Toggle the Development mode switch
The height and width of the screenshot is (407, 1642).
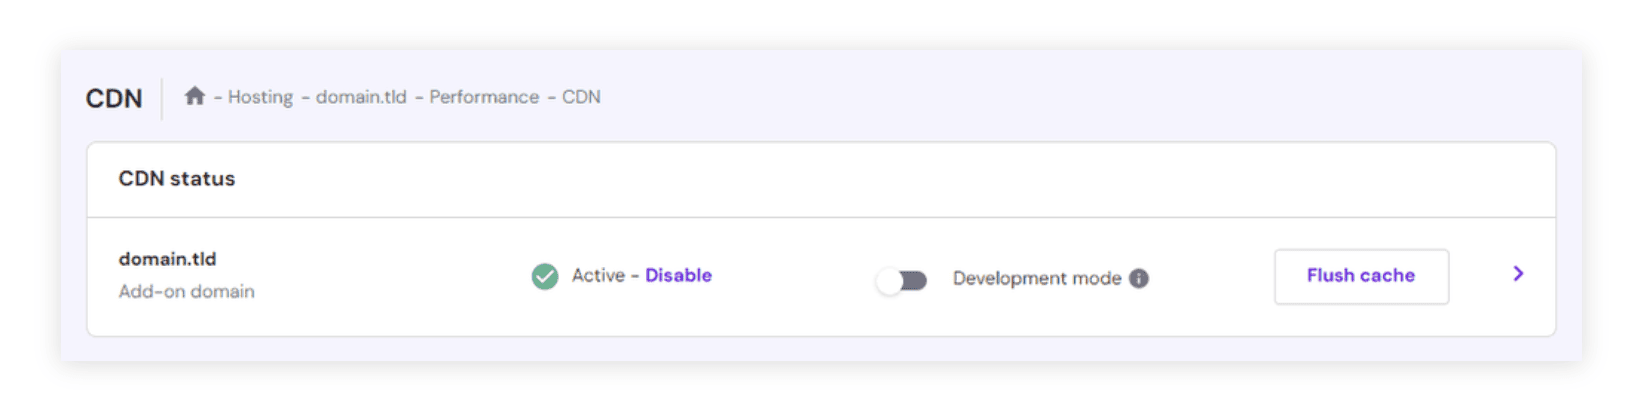click(x=902, y=280)
